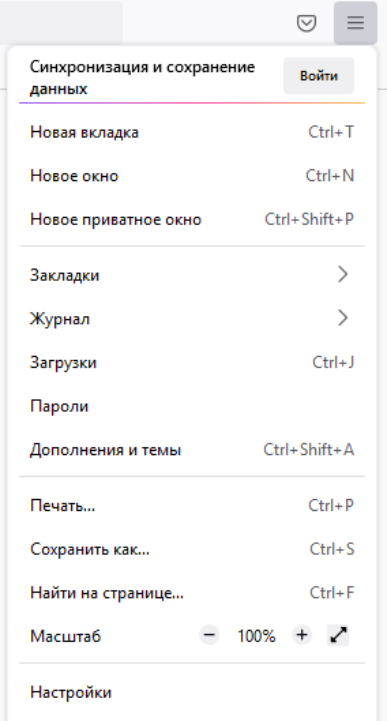Zoom out with the minus icon
Viewport: 387px width, 721px height.
point(210,636)
